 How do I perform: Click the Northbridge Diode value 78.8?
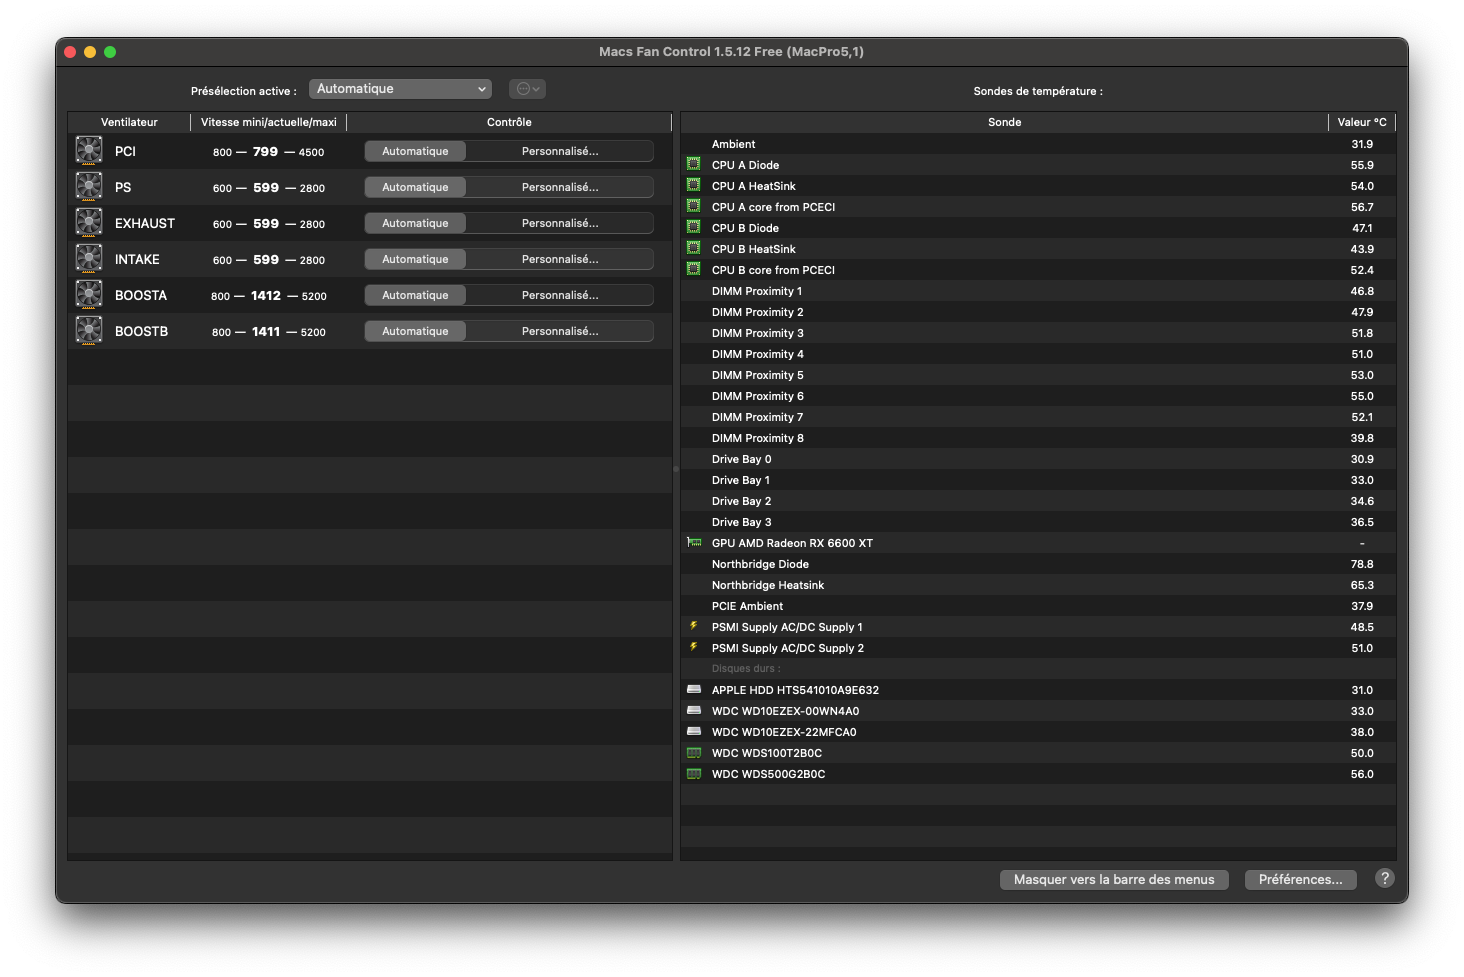[1362, 564]
